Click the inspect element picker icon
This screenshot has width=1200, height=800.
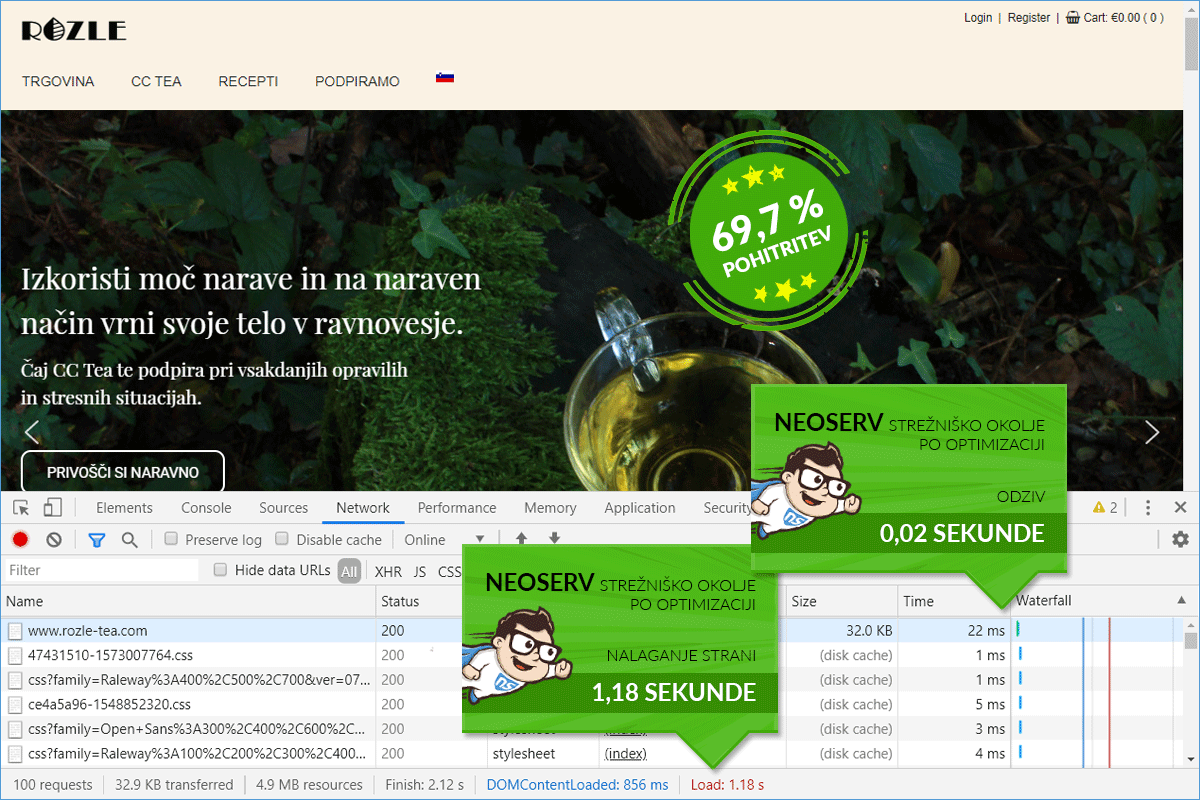21,508
